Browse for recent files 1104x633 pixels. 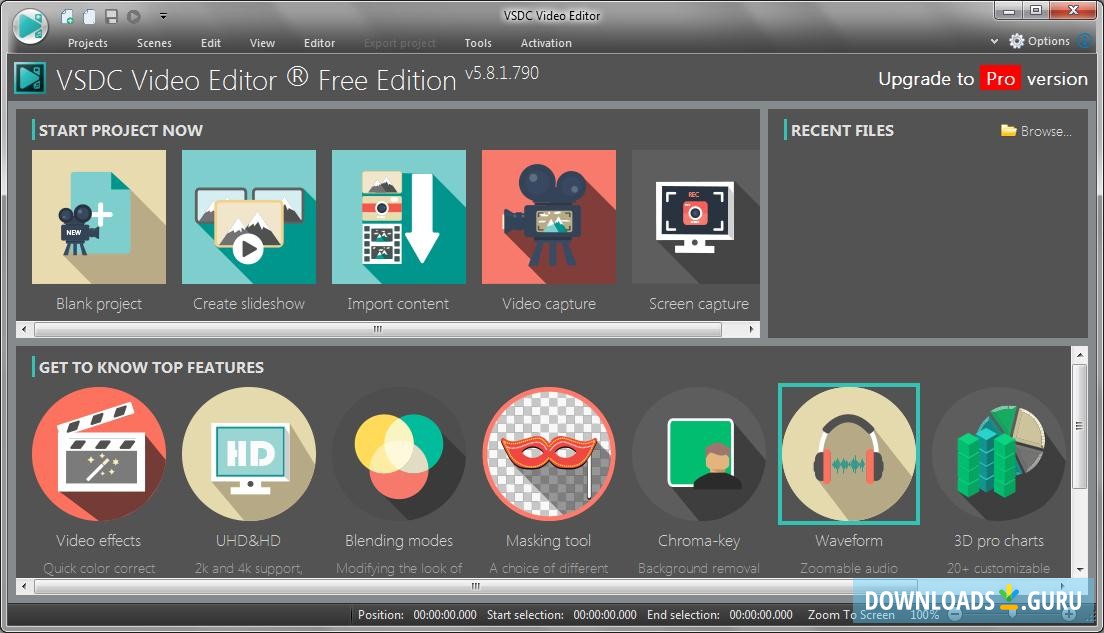point(1036,131)
